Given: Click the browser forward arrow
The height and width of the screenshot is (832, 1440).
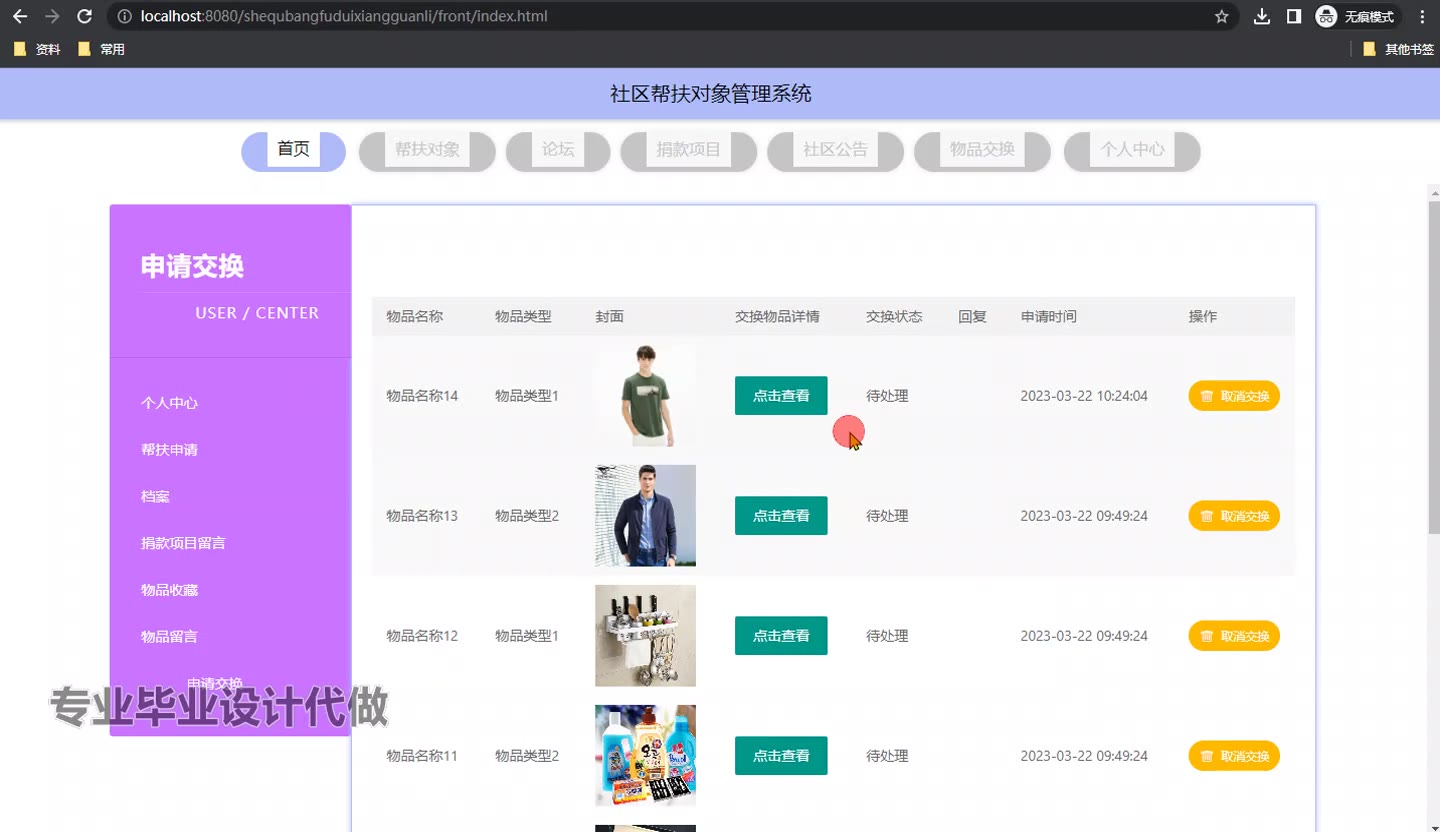Looking at the screenshot, I should 52,16.
